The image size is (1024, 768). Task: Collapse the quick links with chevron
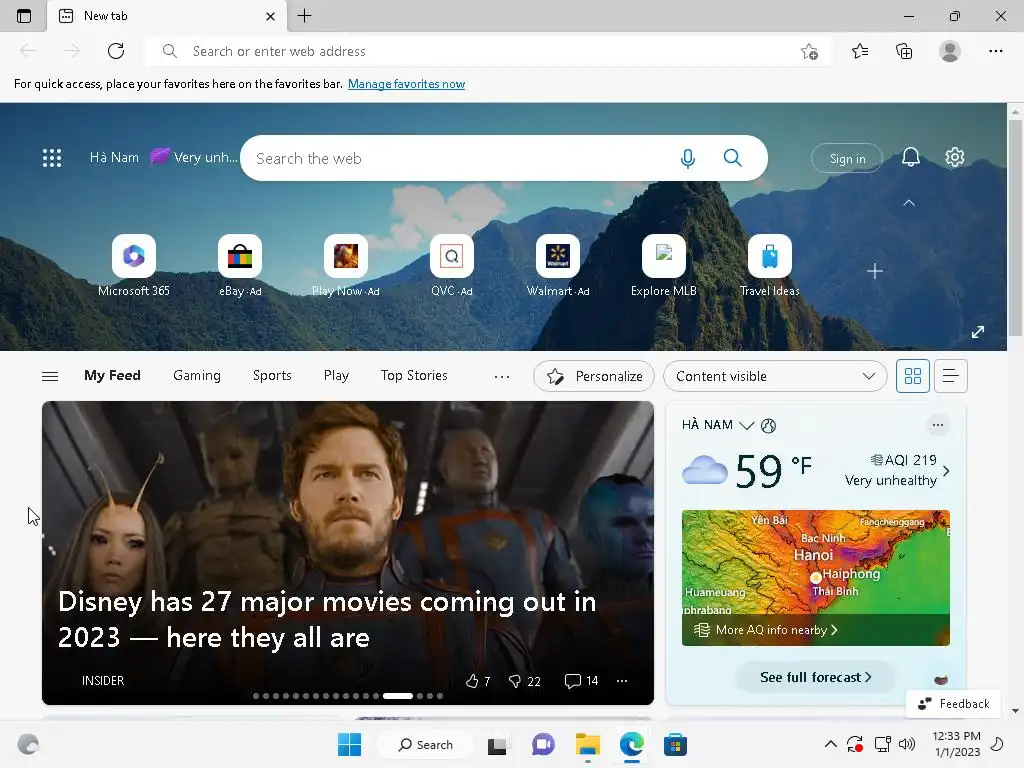[x=908, y=203]
